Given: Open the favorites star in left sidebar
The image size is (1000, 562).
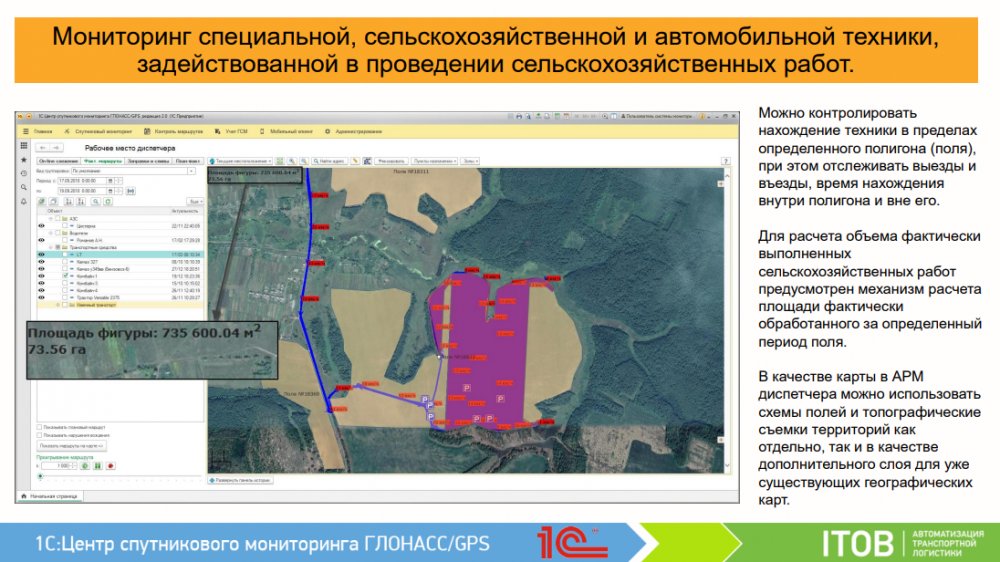Looking at the screenshot, I should tap(23, 159).
